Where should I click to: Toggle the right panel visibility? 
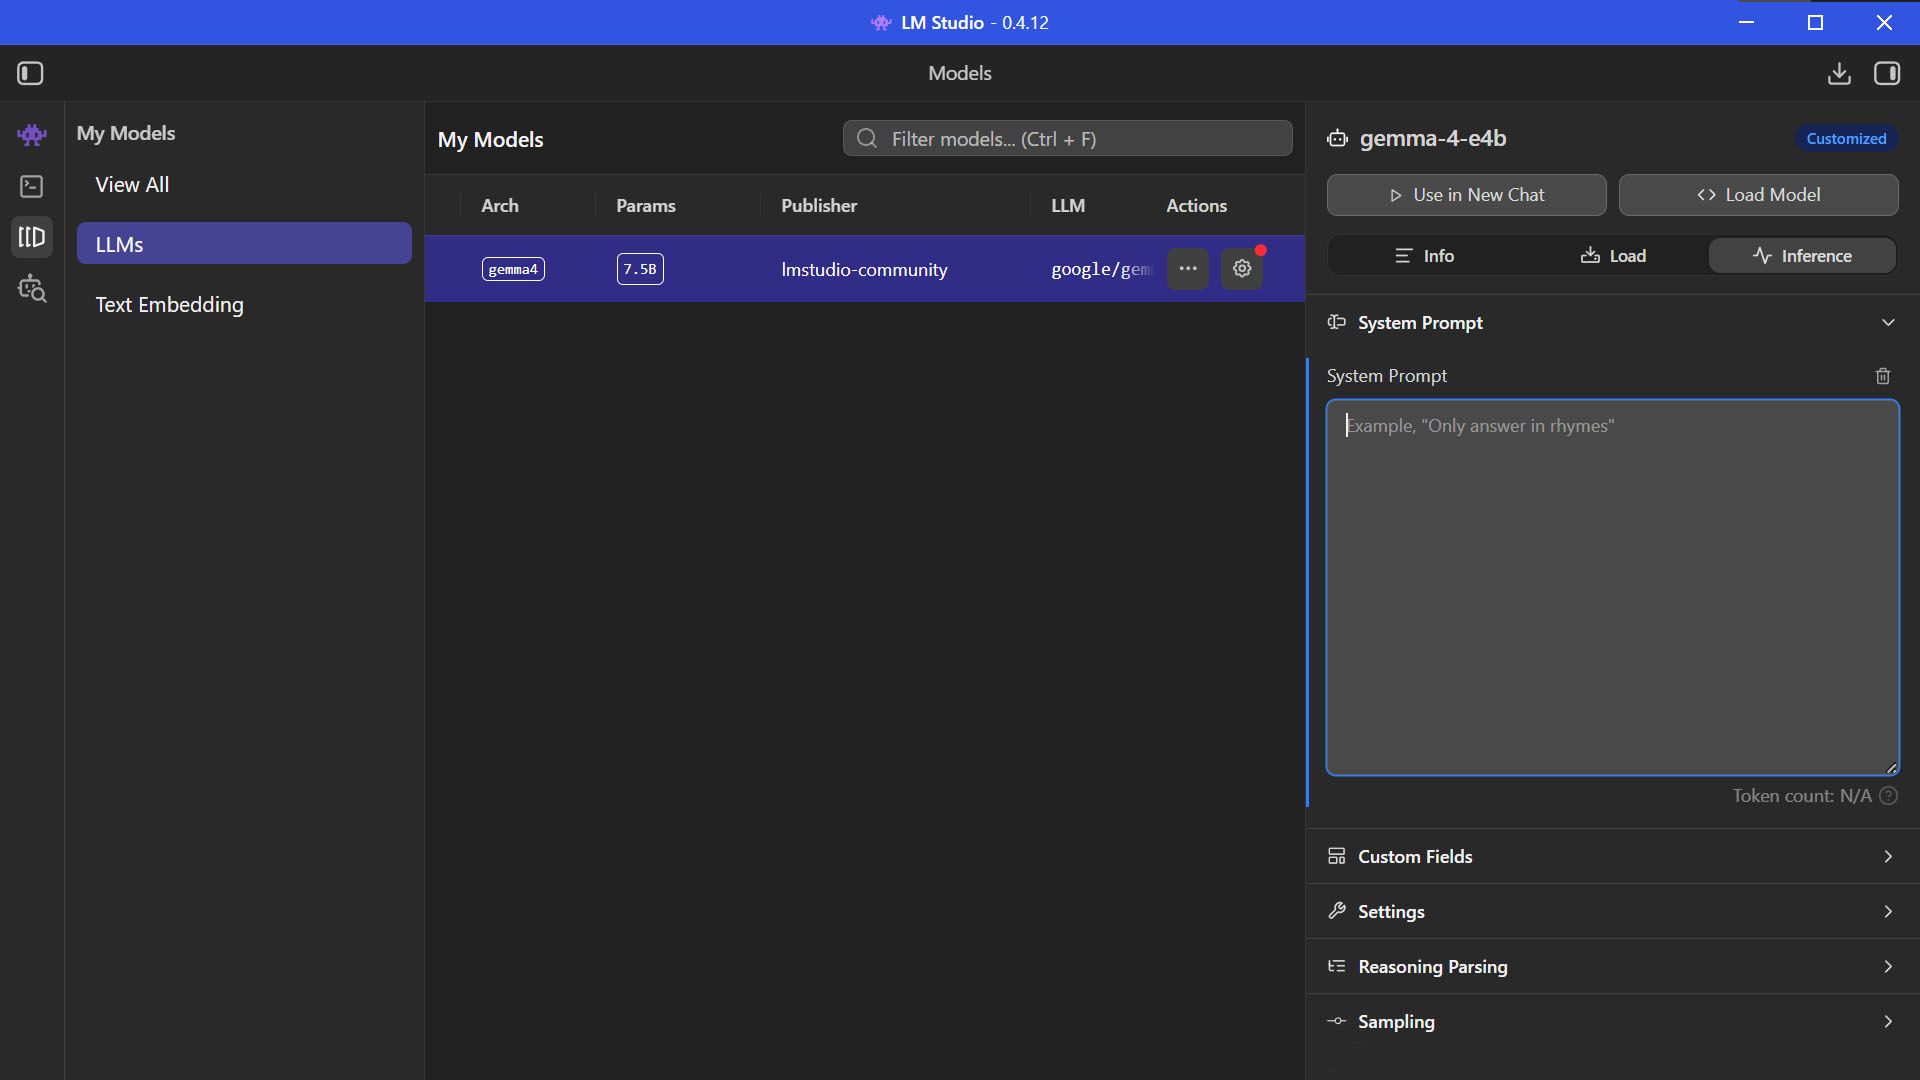click(1888, 73)
